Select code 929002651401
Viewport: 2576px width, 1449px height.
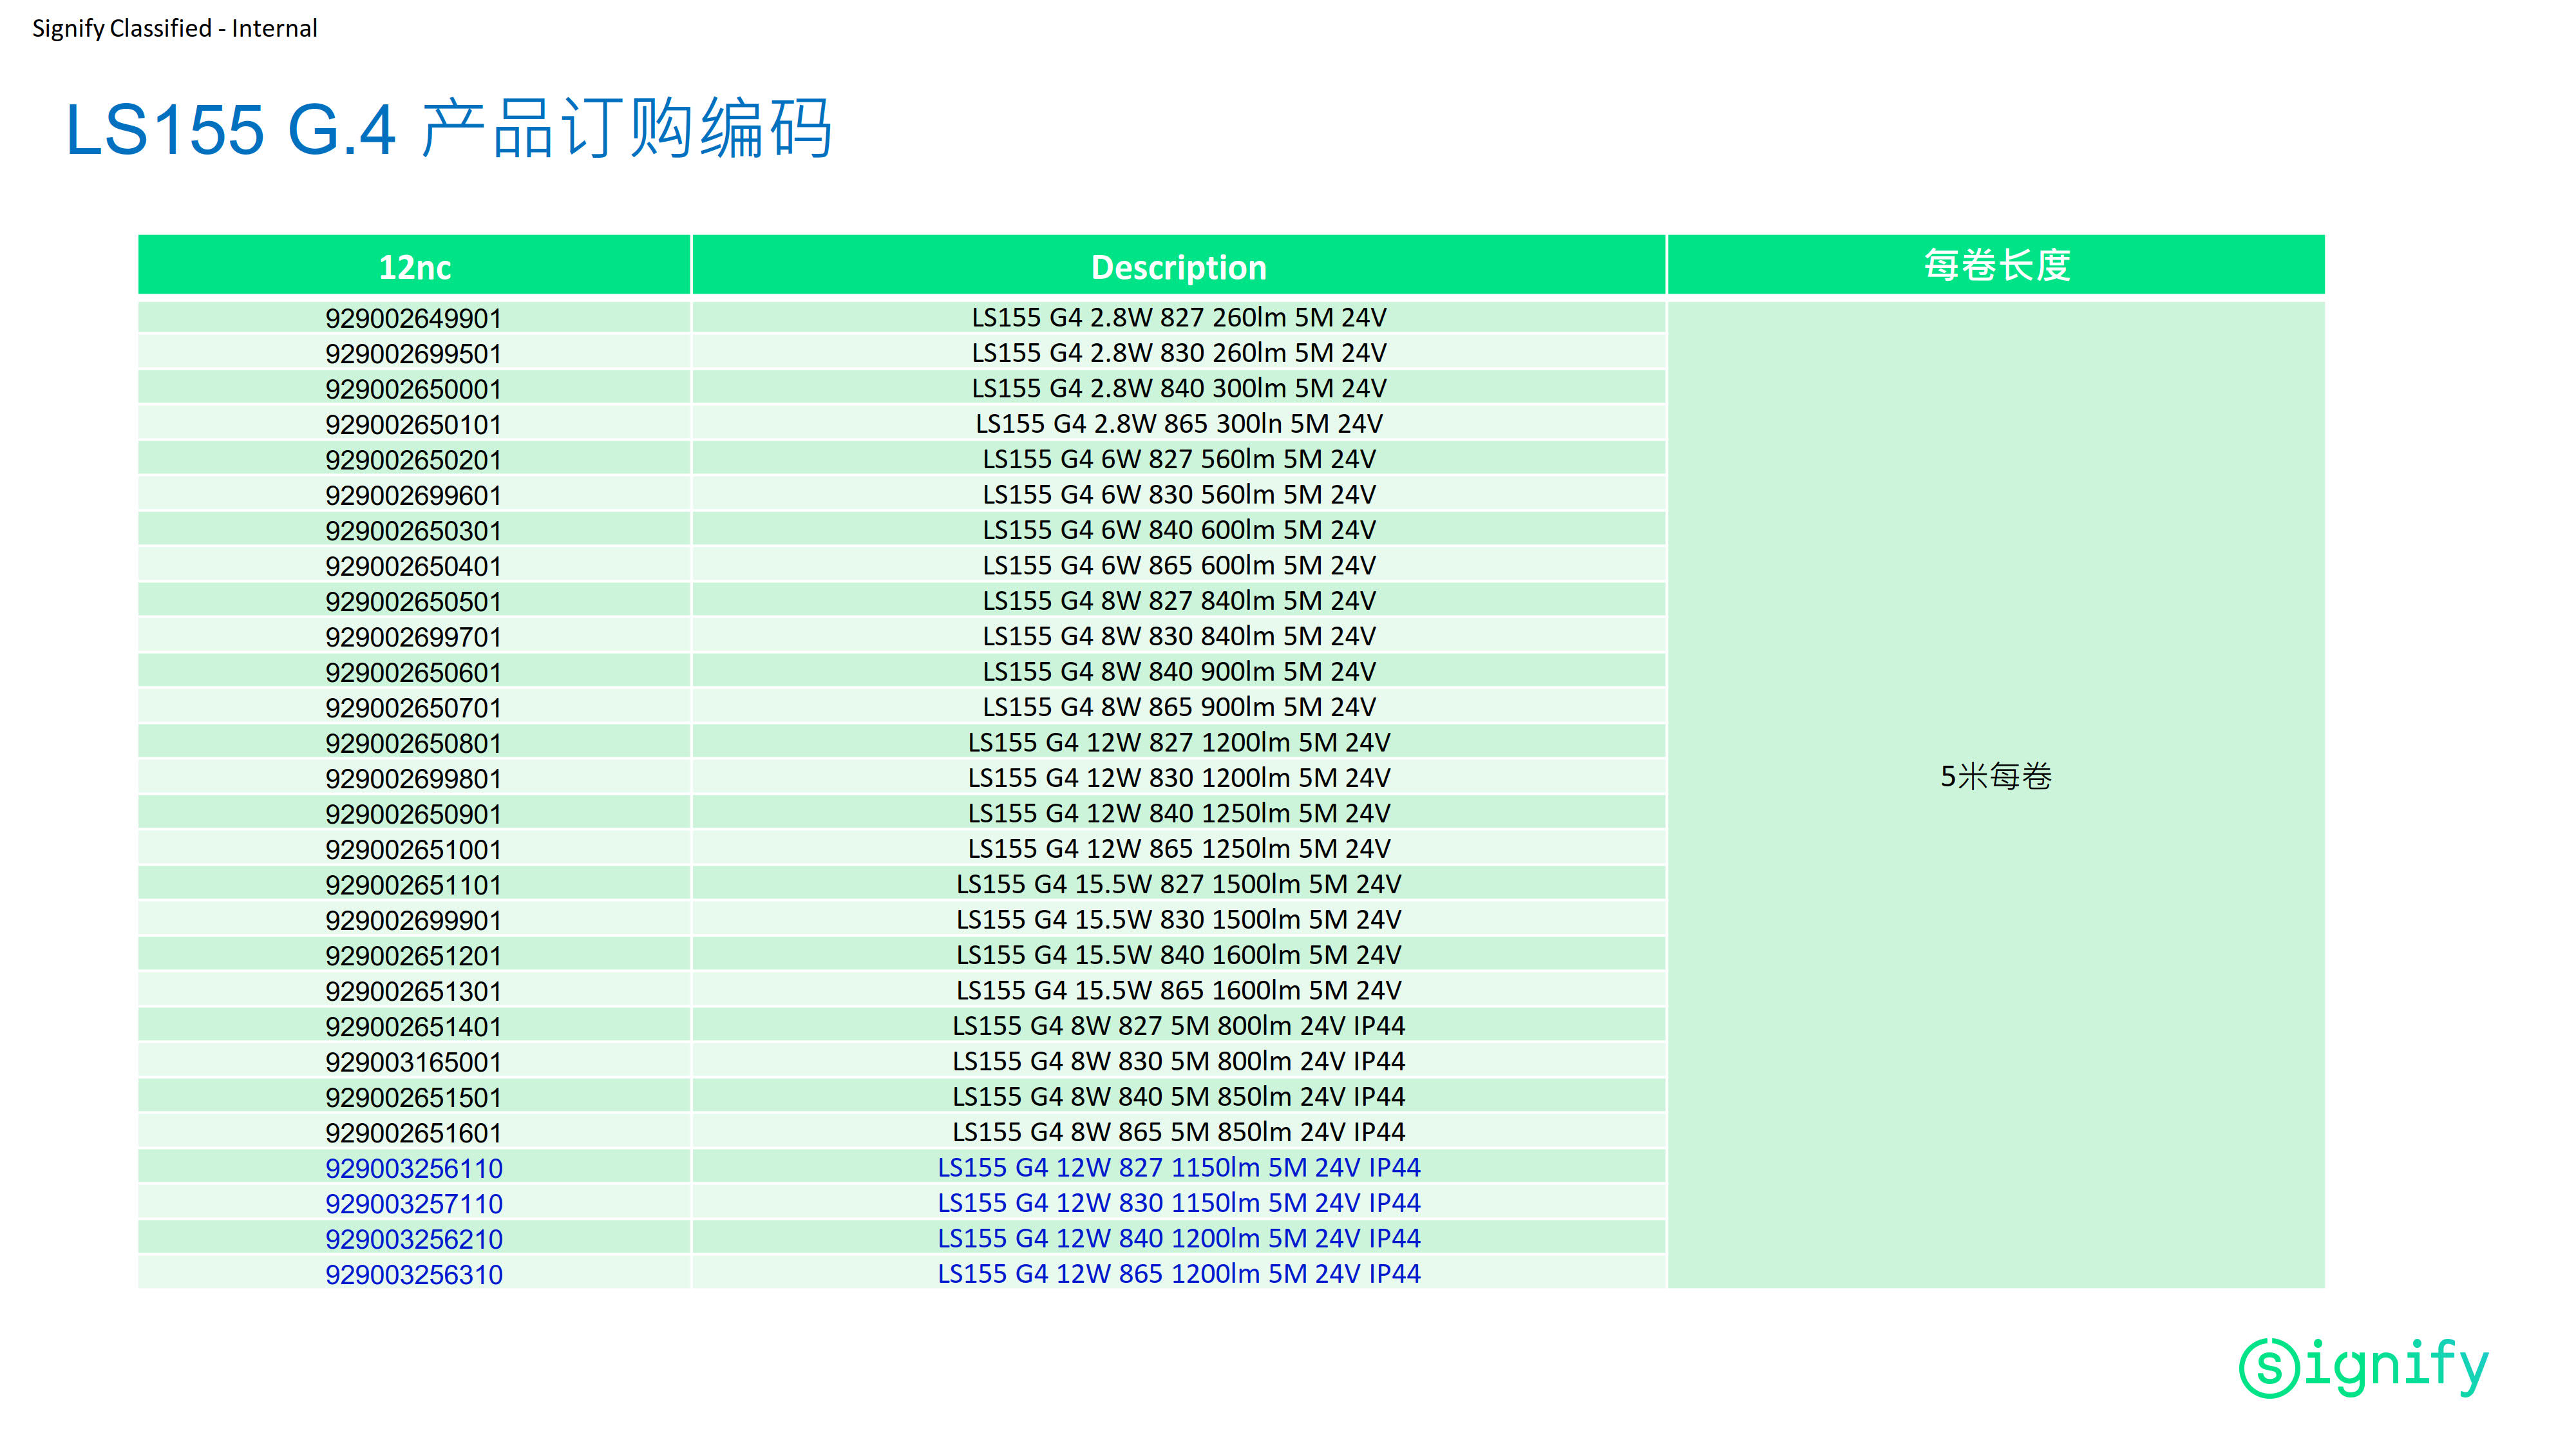413,1027
